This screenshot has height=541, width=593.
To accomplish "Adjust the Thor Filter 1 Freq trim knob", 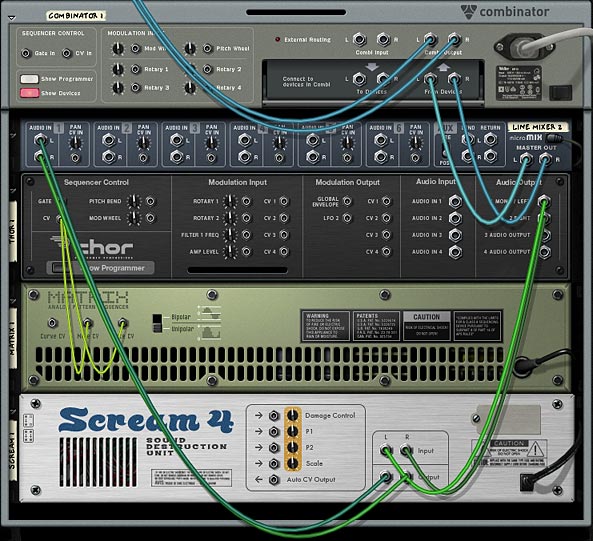I will (229, 235).
